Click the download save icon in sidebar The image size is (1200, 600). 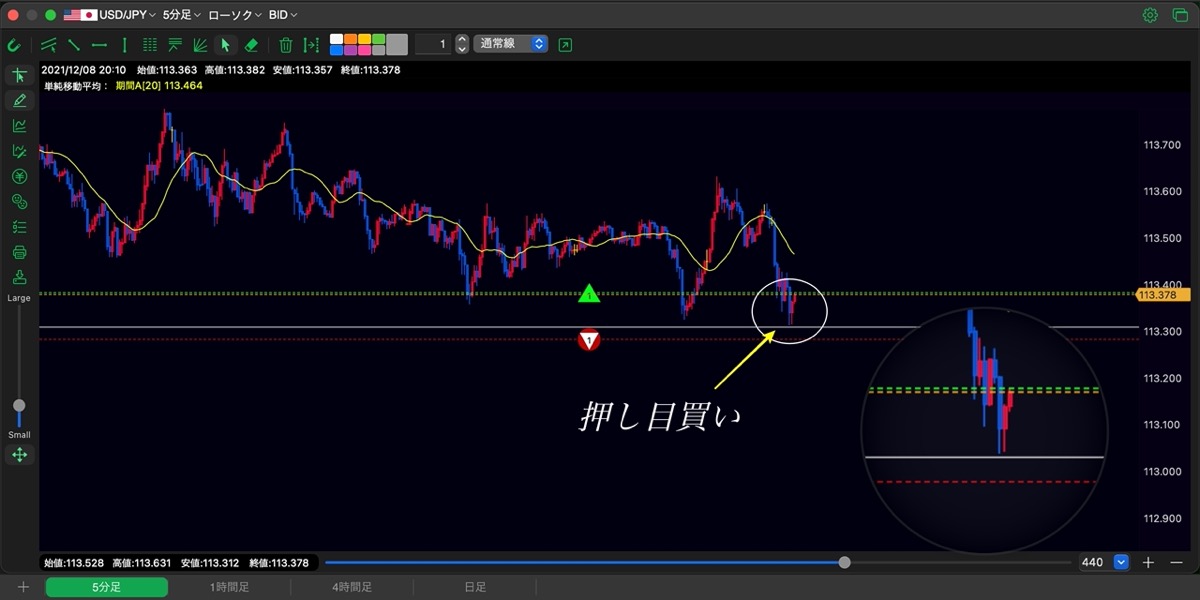pos(19,277)
